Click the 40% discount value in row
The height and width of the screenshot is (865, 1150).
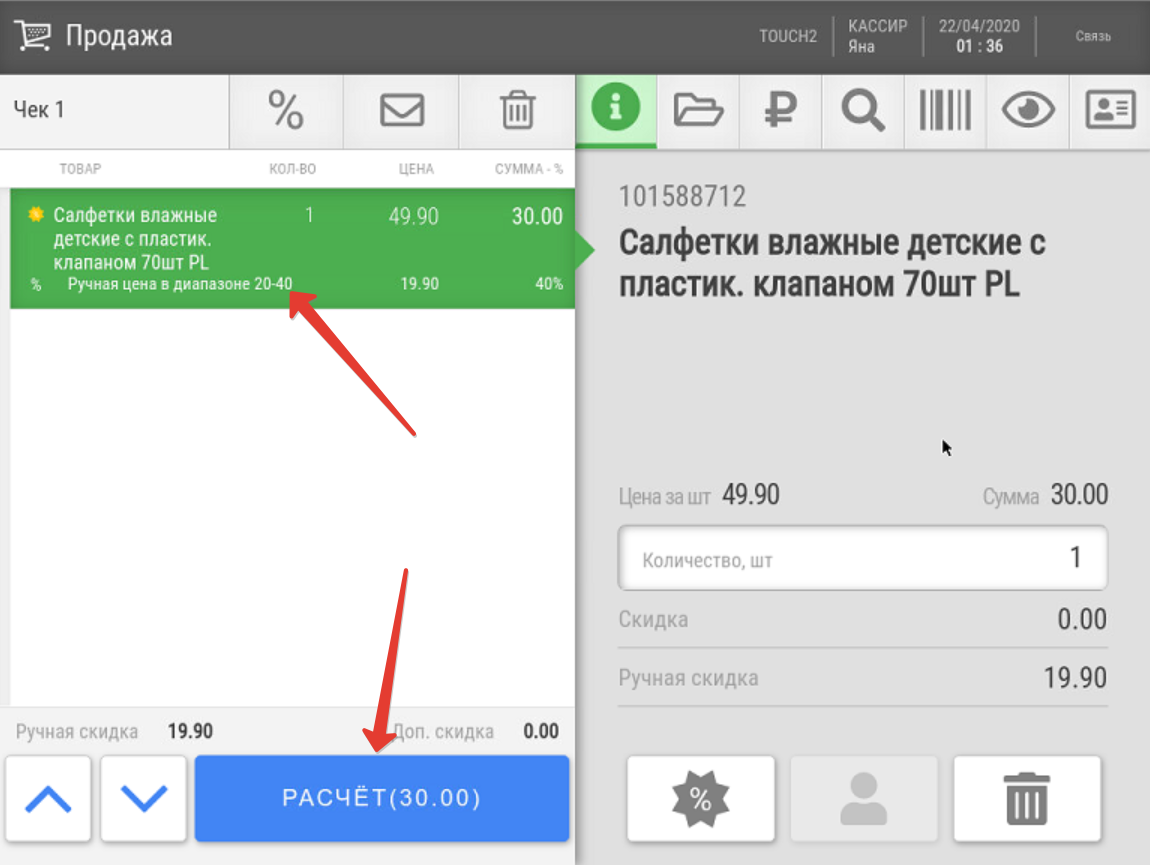pos(549,284)
